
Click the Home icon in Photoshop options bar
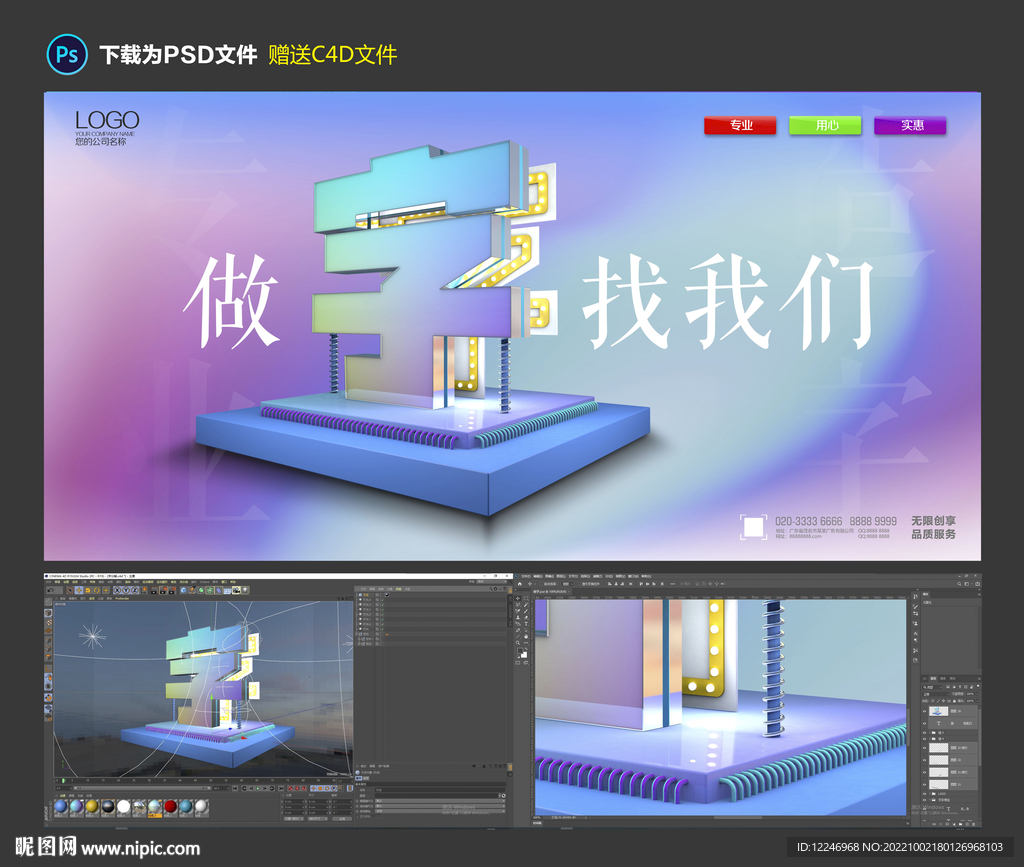[x=520, y=584]
